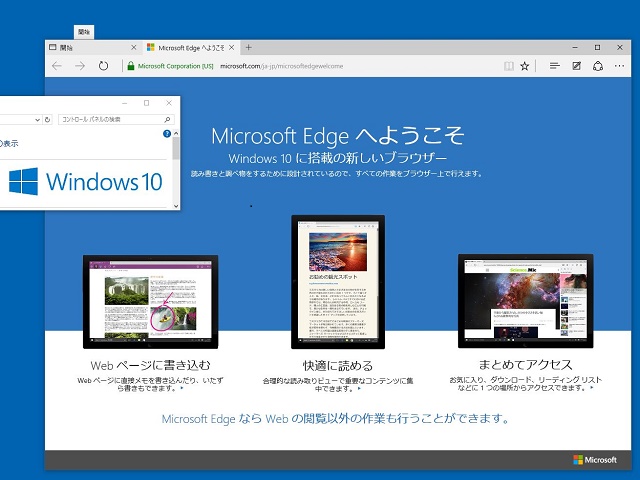The image size is (640, 480).
Task: Click the Control Panel search field
Action: 116,119
